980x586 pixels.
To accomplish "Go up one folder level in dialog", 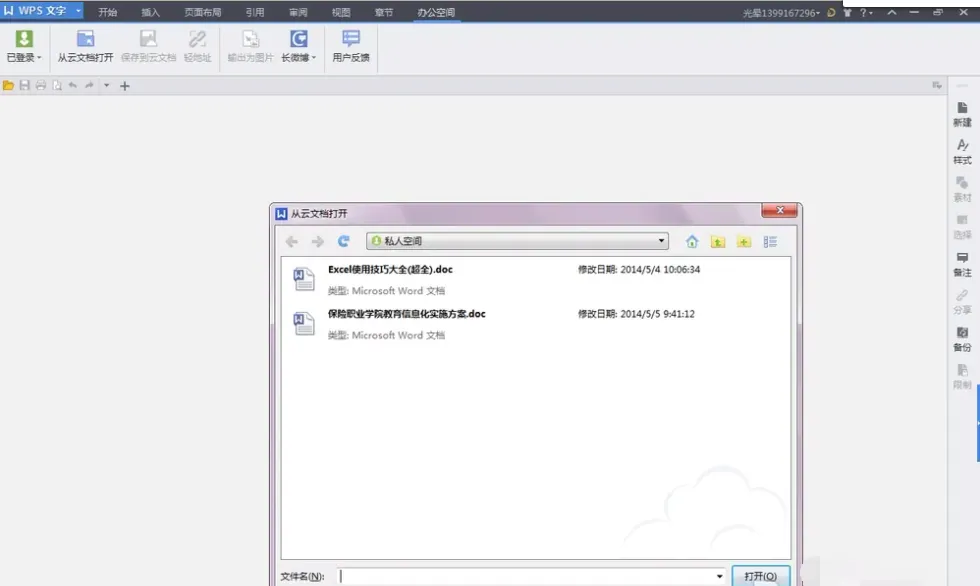I will click(x=718, y=241).
